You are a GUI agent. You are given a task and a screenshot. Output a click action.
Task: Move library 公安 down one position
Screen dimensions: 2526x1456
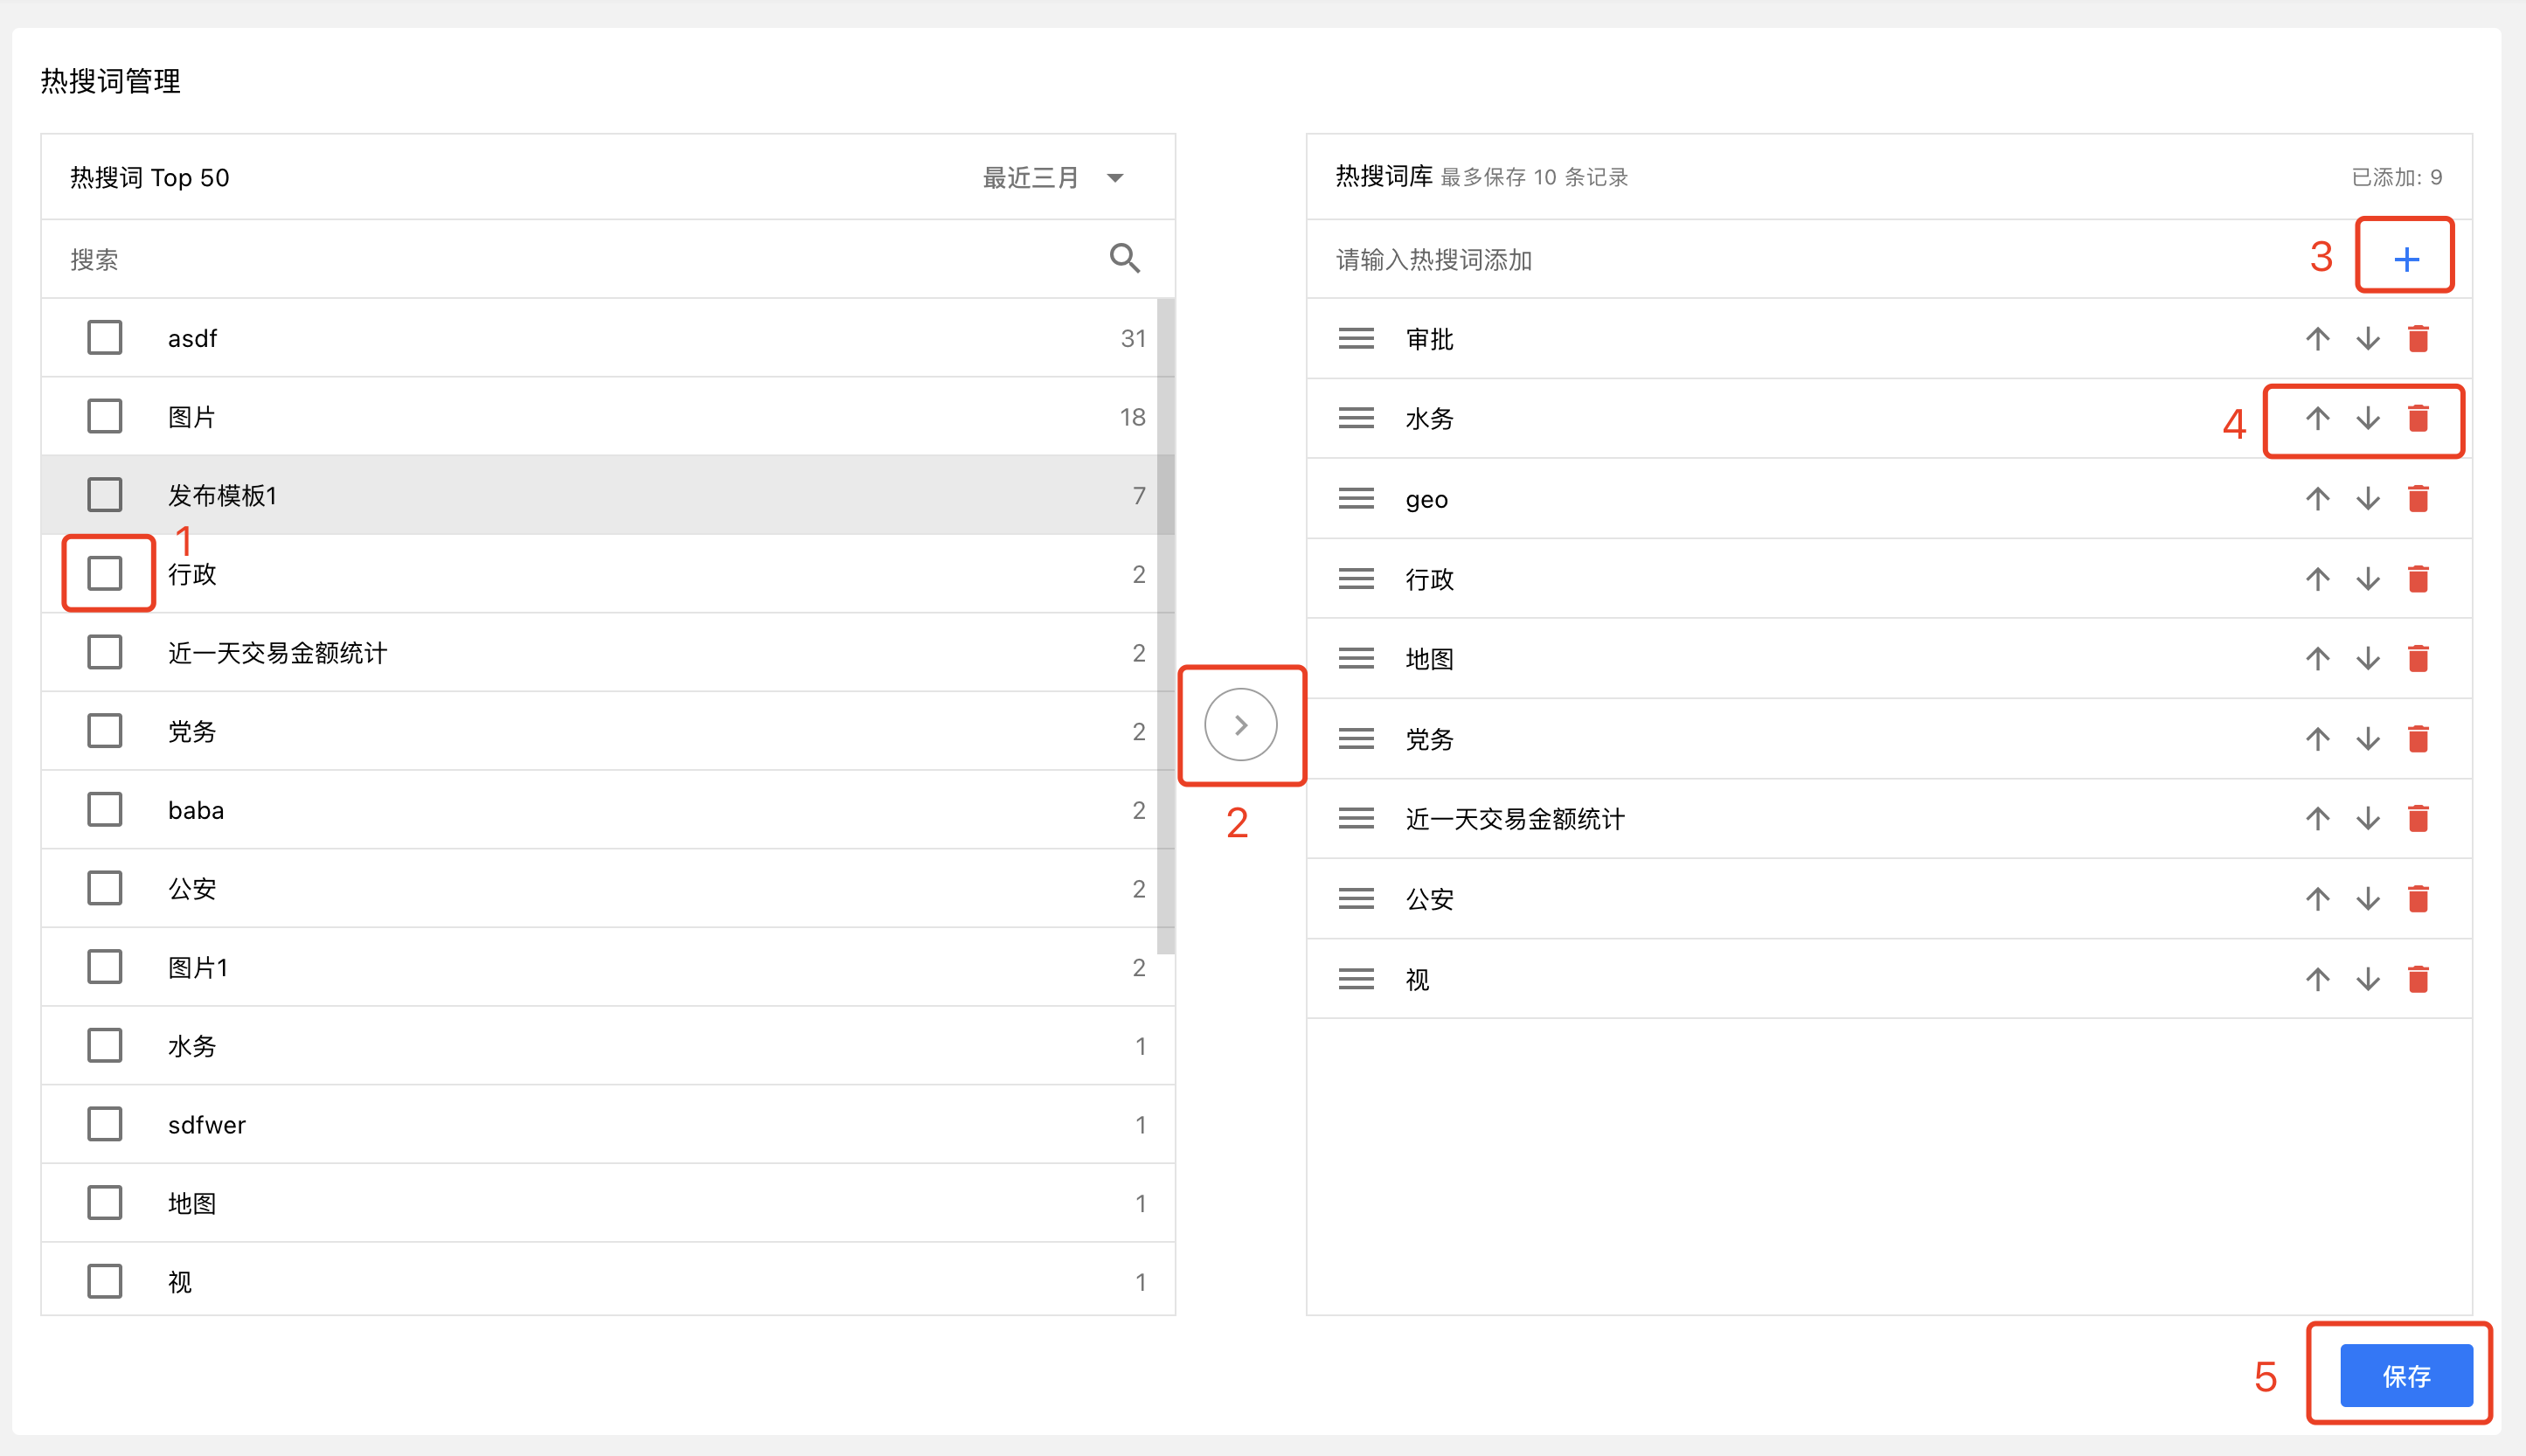pos(2367,899)
